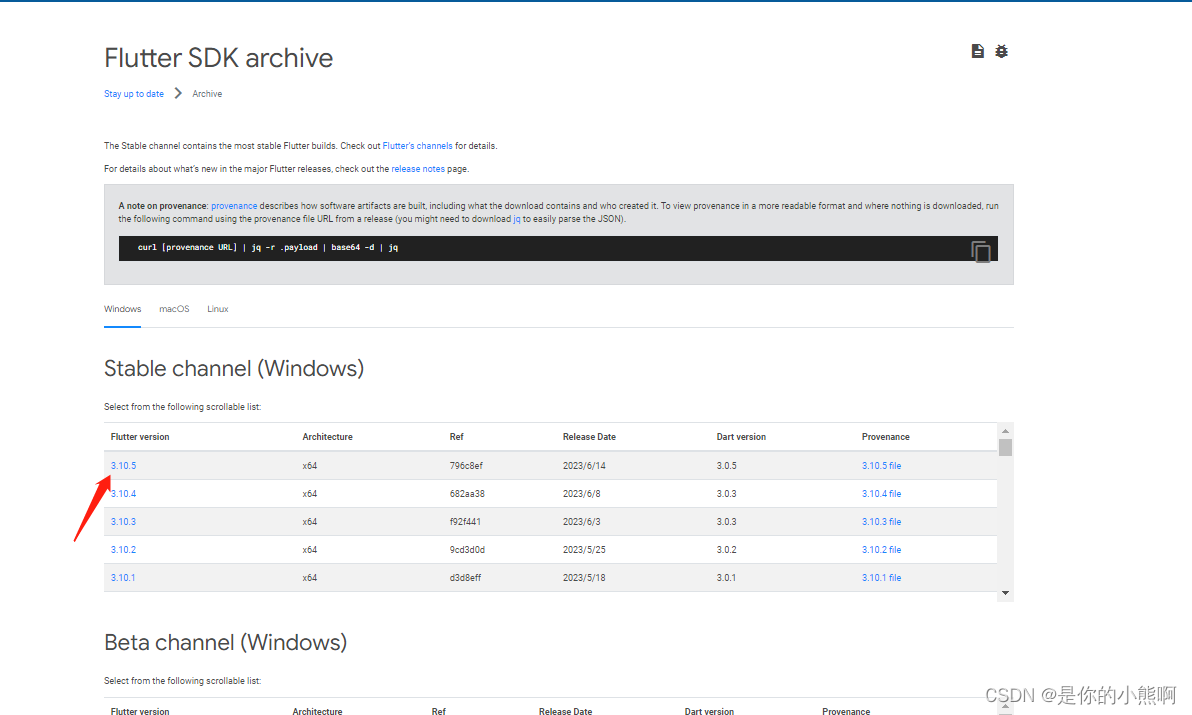Click the Ref value f92f441

(464, 522)
